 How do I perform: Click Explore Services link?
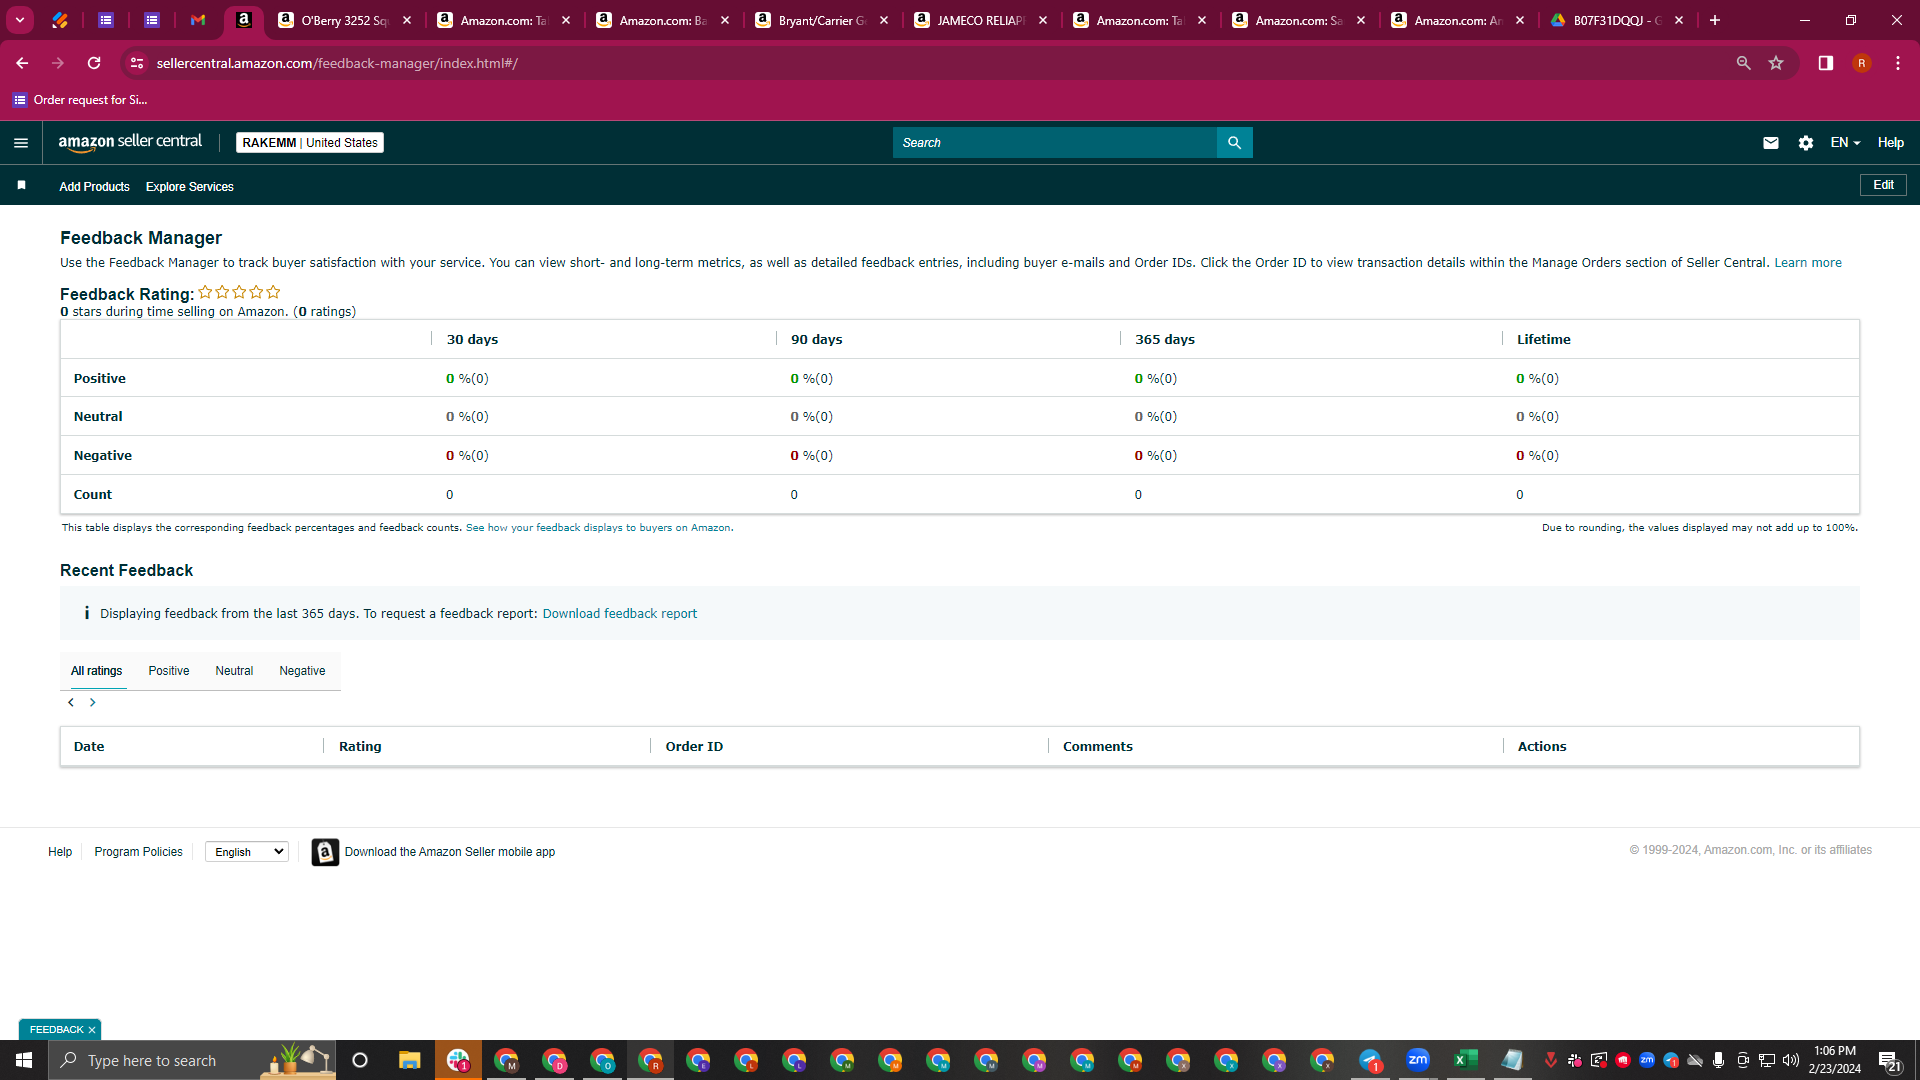pyautogui.click(x=189, y=187)
